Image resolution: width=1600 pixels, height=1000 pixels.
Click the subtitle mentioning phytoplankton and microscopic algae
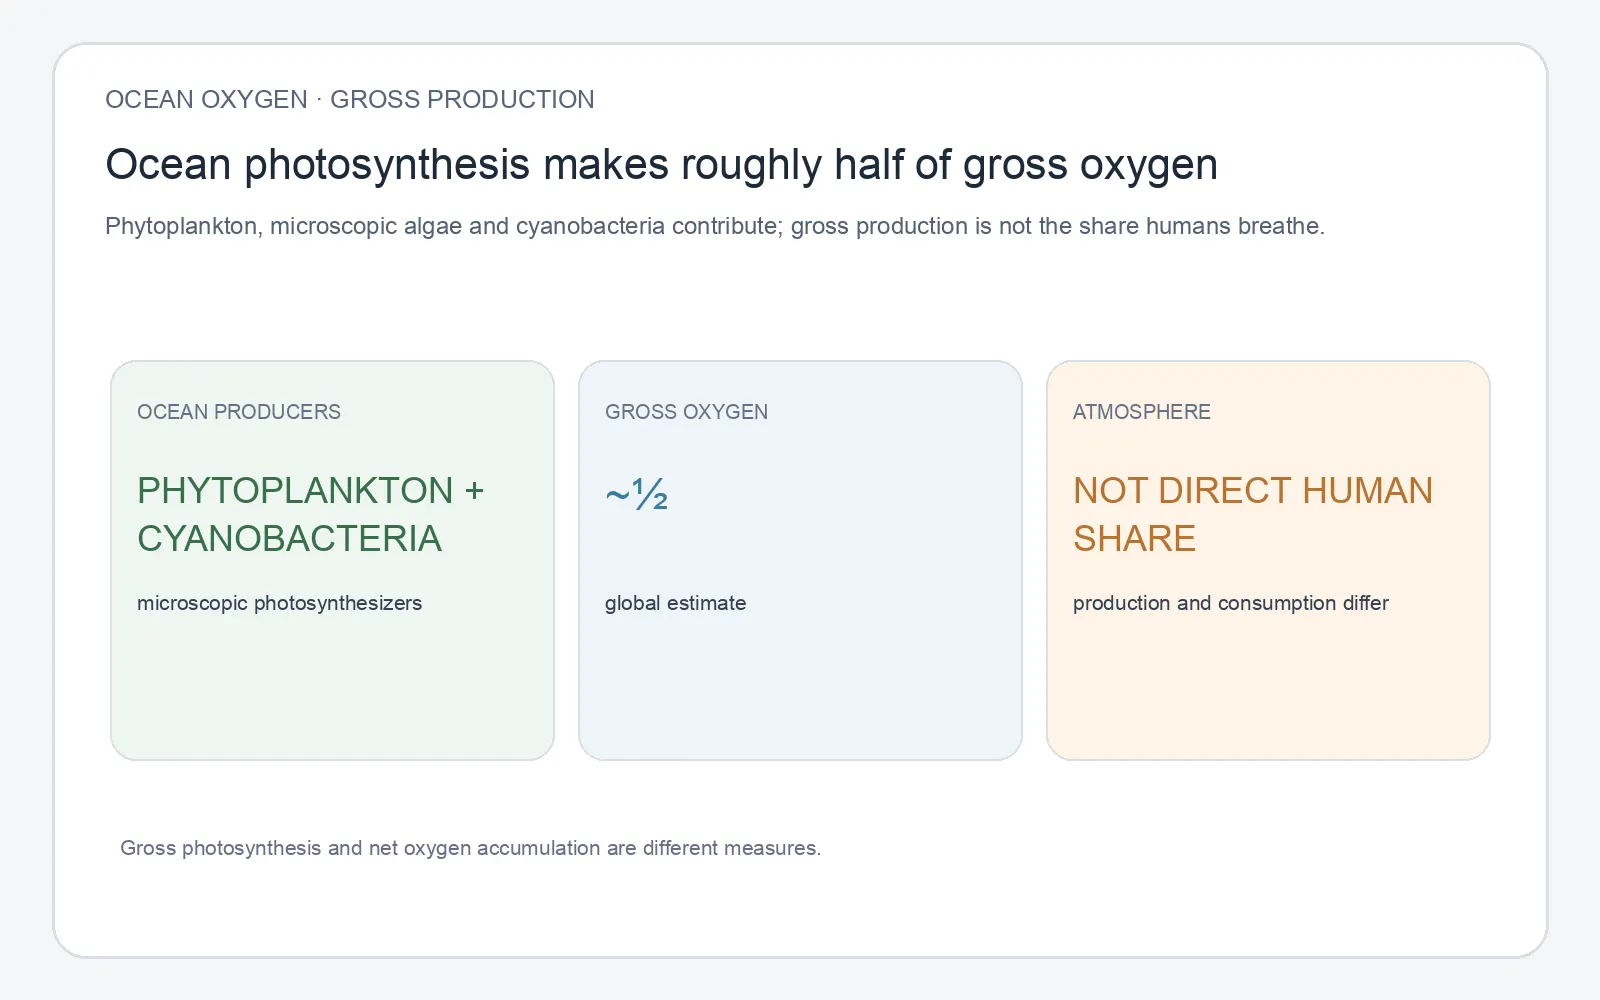[715, 226]
